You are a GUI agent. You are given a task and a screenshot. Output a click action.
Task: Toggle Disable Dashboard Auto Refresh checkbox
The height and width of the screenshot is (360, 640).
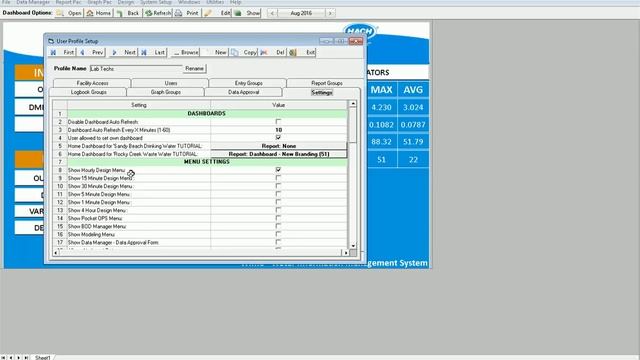[278, 122]
